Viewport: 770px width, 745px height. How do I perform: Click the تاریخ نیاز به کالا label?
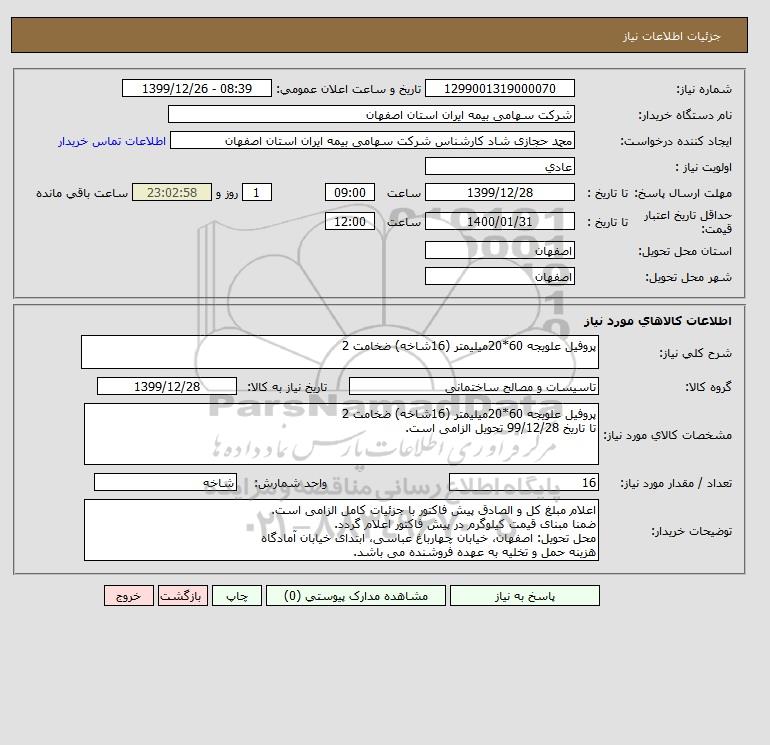point(287,387)
